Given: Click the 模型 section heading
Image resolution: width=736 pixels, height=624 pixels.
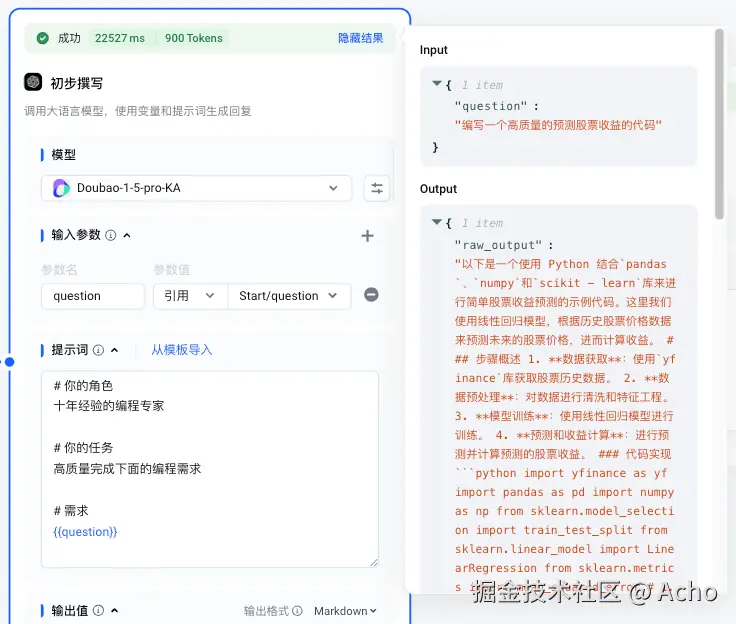Looking at the screenshot, I should click(63, 154).
